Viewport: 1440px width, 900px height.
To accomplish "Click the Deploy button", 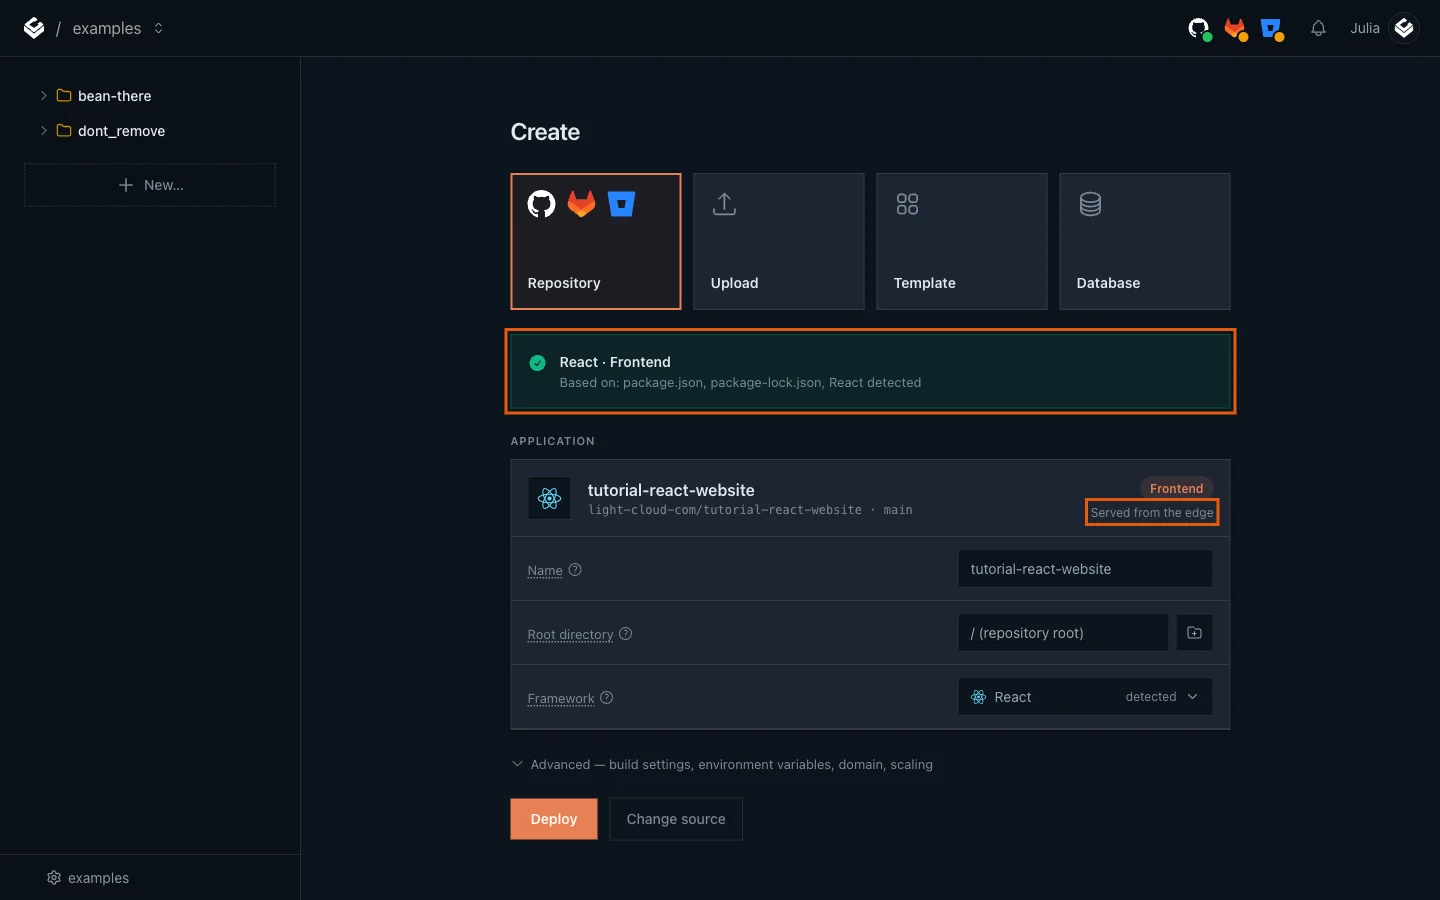I will click(554, 819).
